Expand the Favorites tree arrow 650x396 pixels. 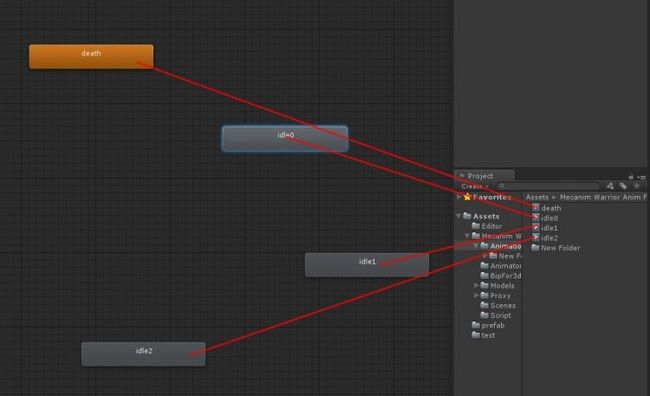click(458, 197)
